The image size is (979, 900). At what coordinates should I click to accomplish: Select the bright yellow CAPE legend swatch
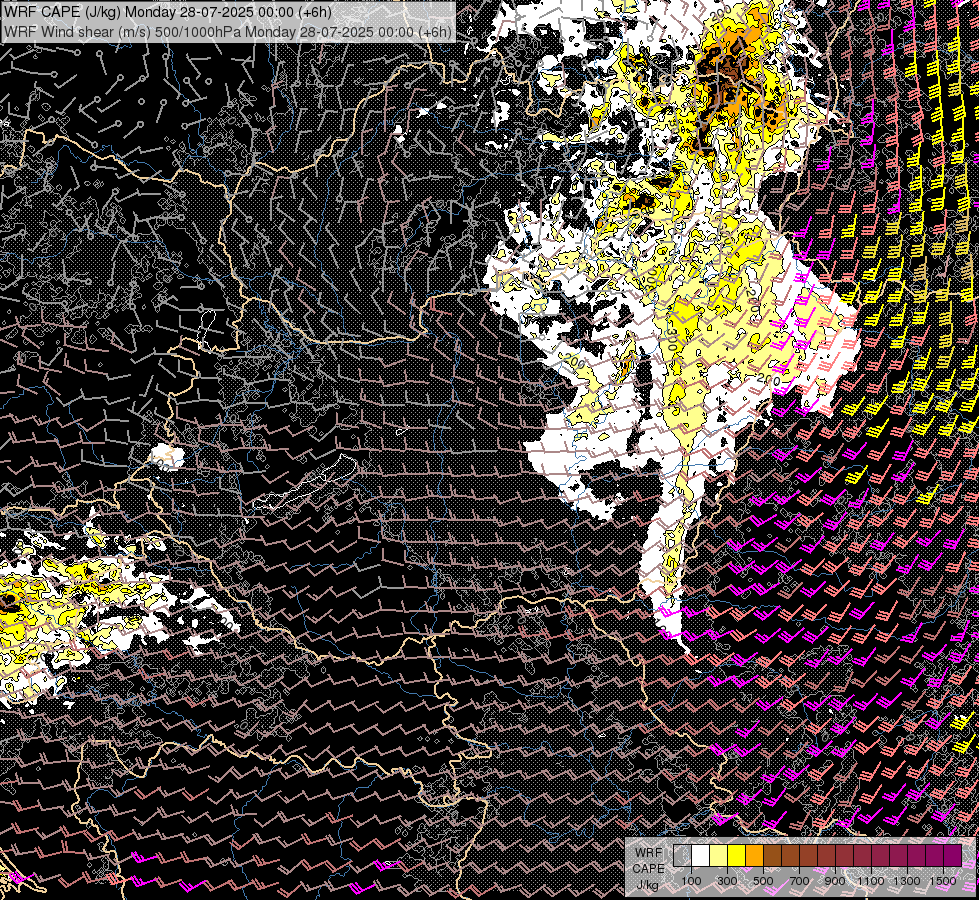coord(737,855)
